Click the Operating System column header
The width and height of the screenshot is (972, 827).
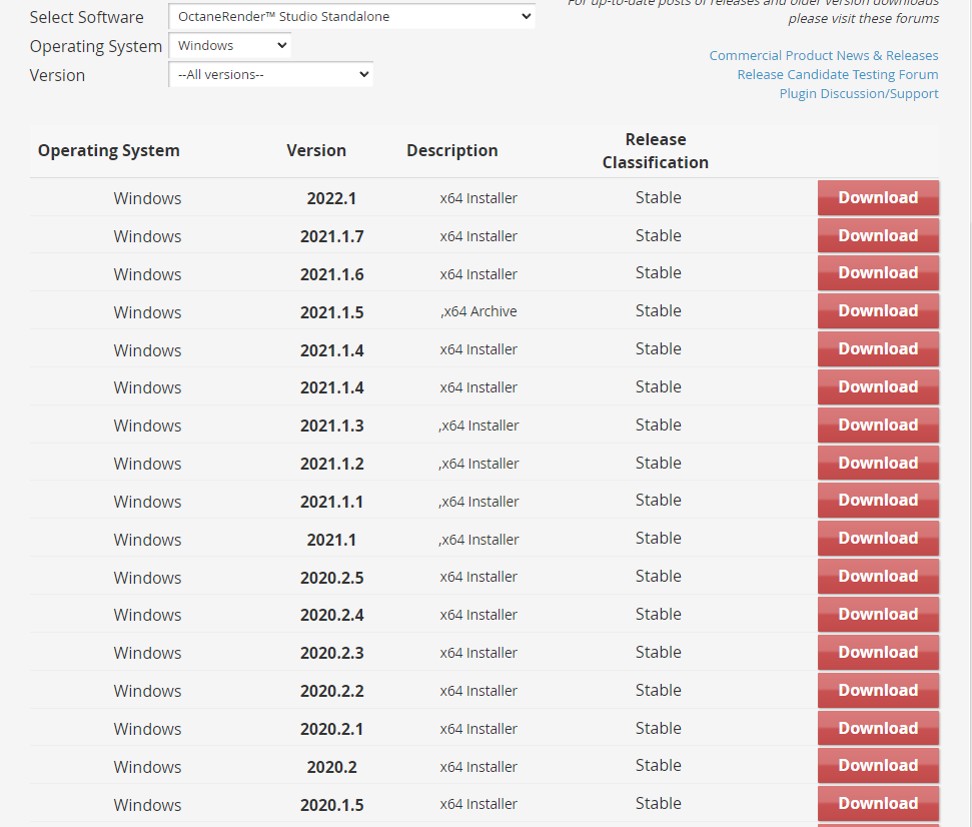pyautogui.click(x=108, y=151)
